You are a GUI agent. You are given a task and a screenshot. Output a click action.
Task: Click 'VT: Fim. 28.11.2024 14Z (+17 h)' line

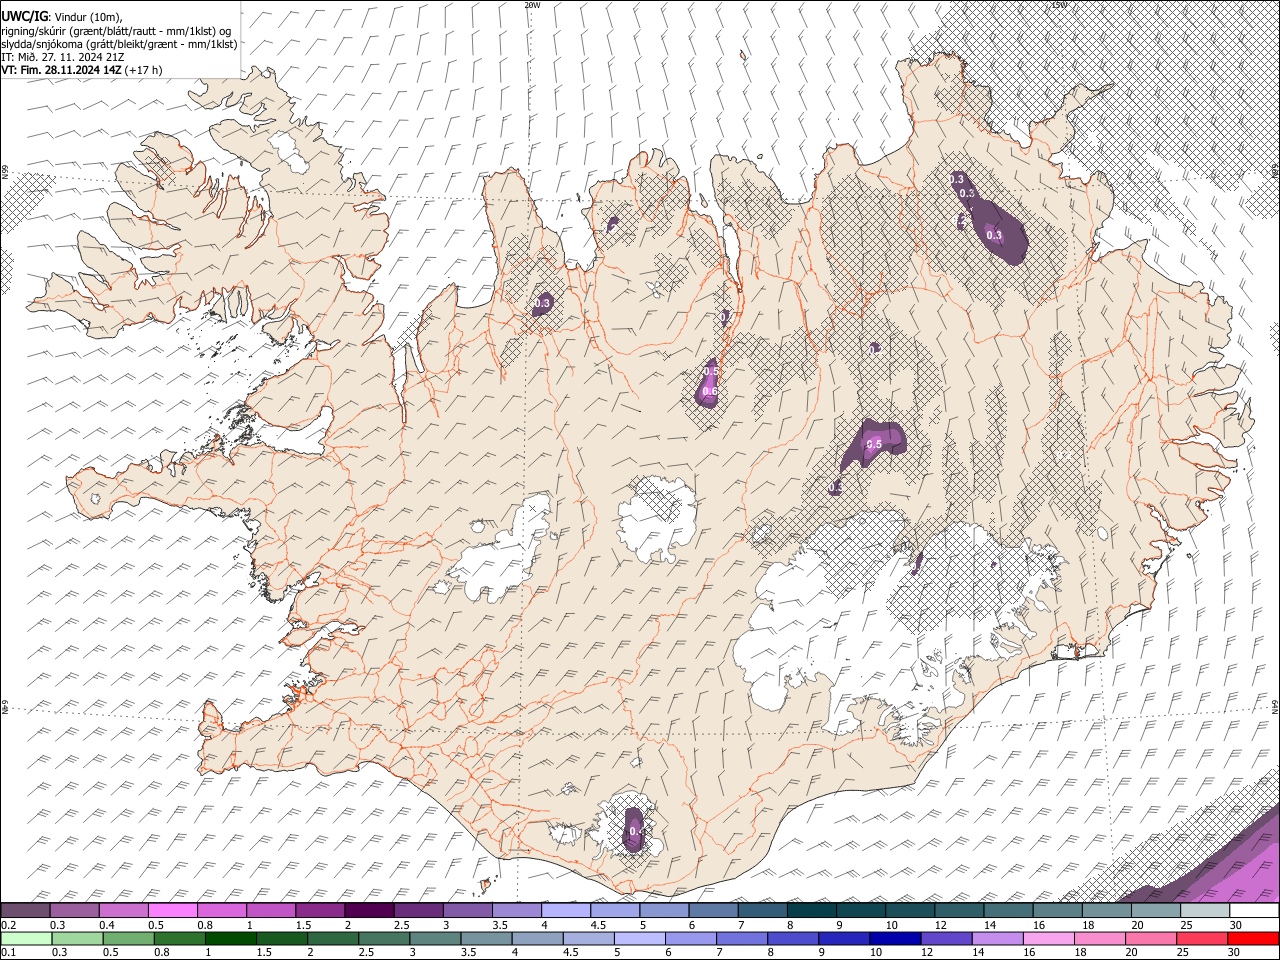coord(82,70)
